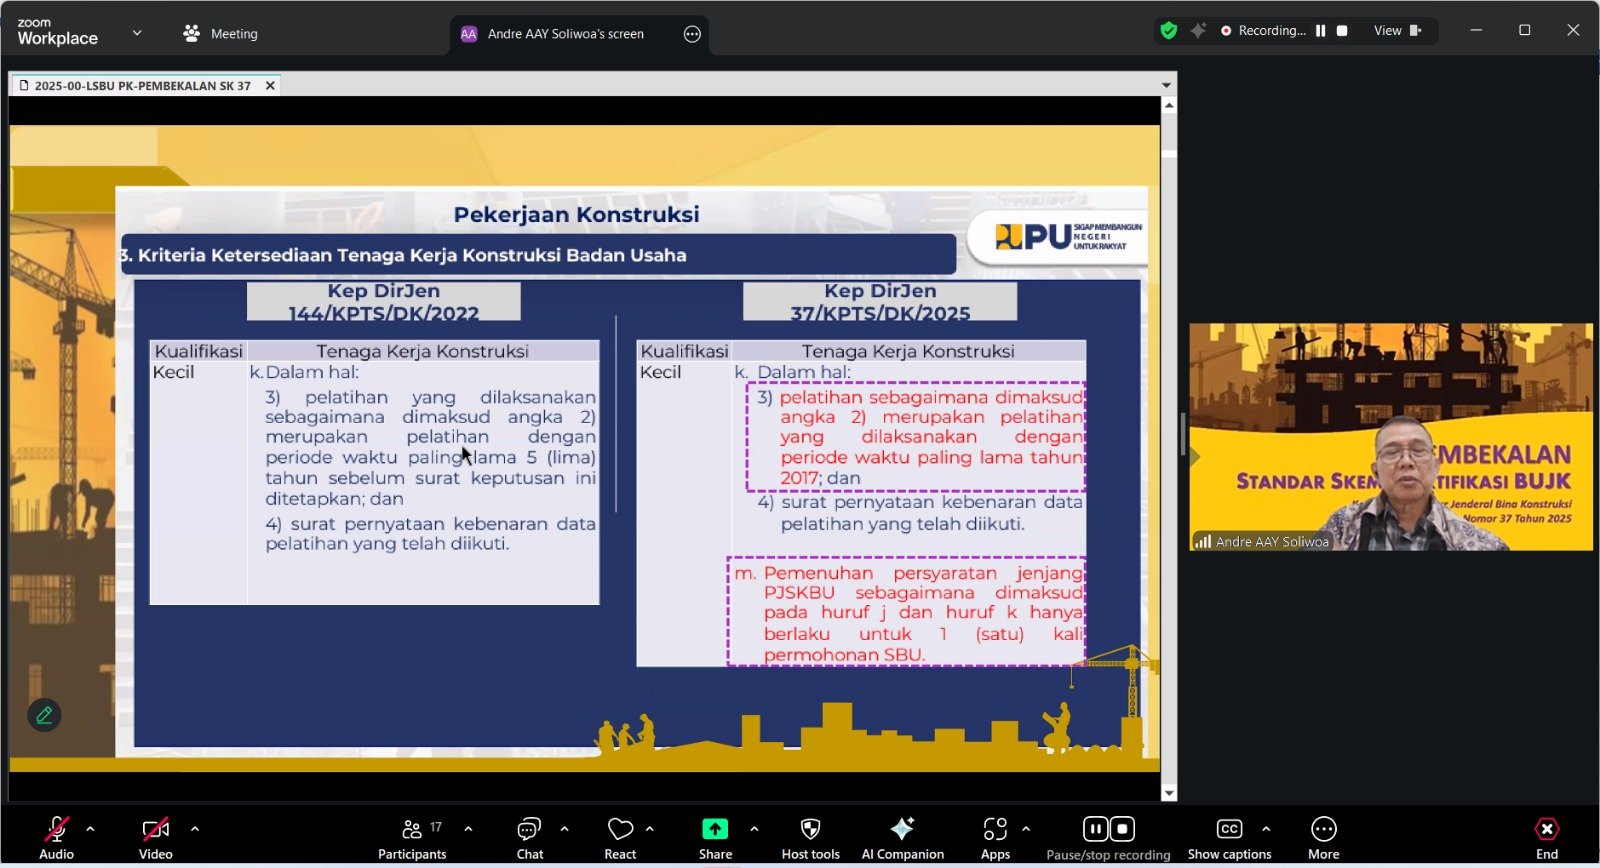Expand audio options arrow next to Audio
Screen dimensions: 1600x868
pos(91,829)
